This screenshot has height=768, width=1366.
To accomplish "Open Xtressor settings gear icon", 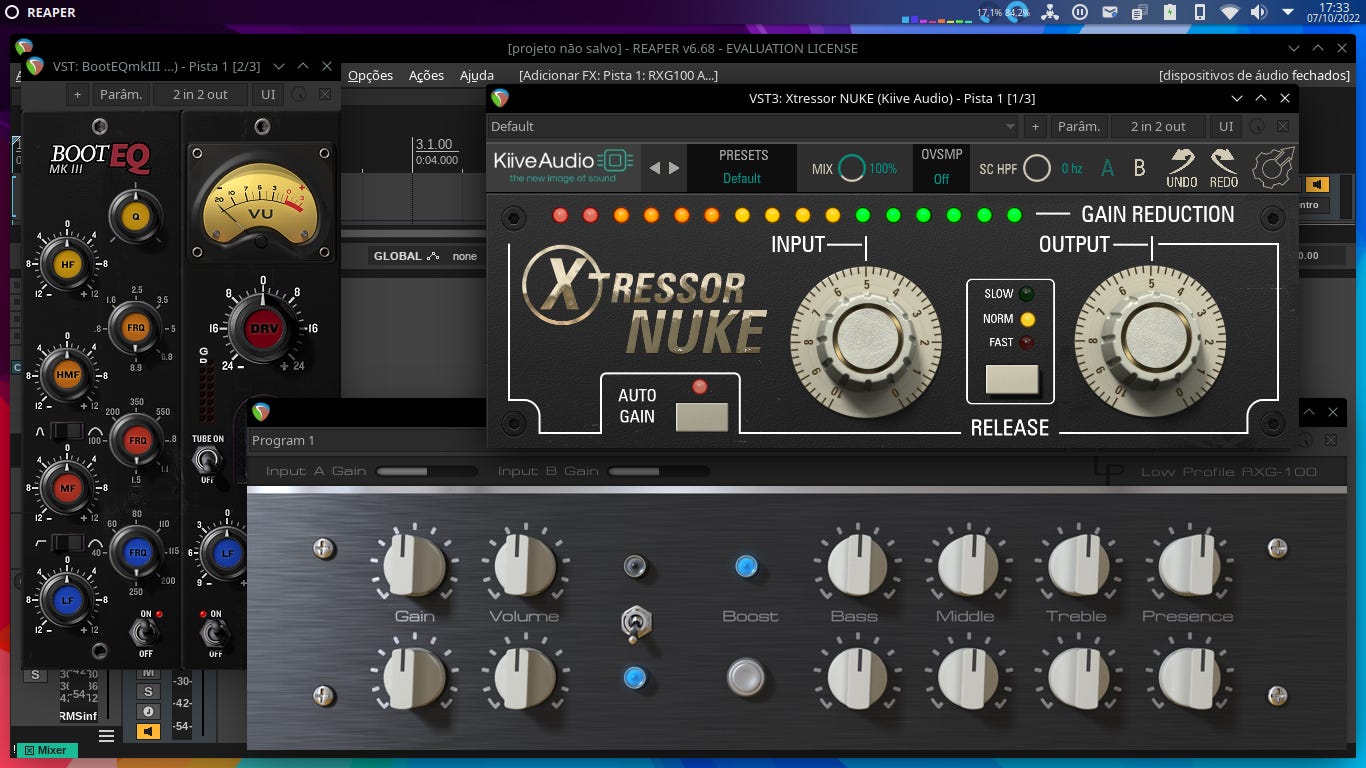I will [1274, 168].
